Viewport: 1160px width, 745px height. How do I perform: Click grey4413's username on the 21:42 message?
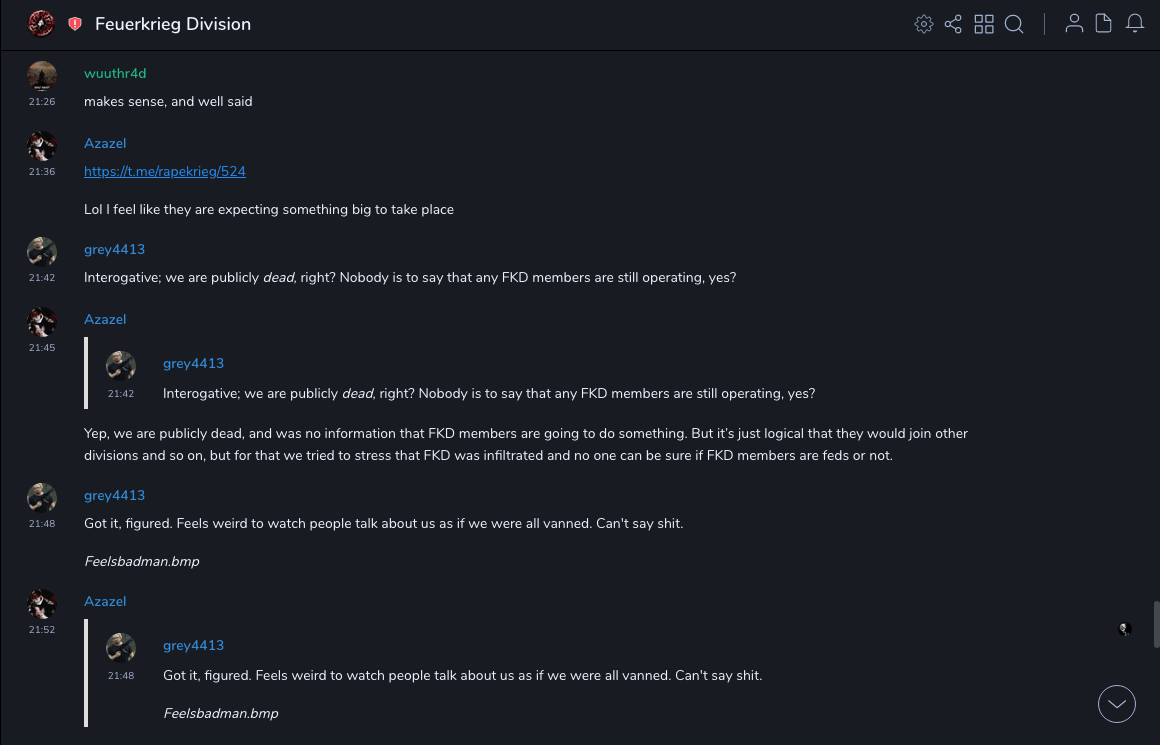[114, 249]
